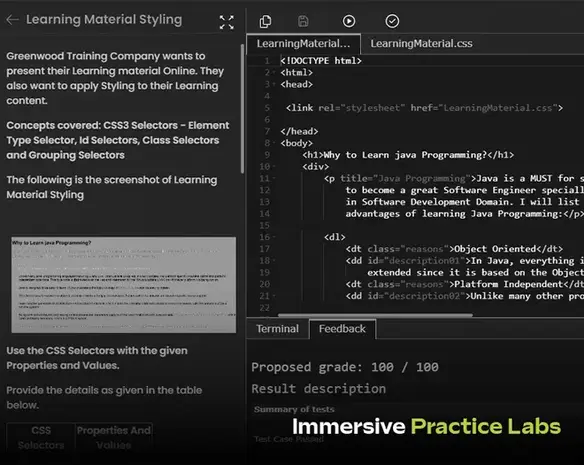Screen dimensions: 584x465
Task: Switch to the LearningMaterial.css tab
Action: [421, 44]
